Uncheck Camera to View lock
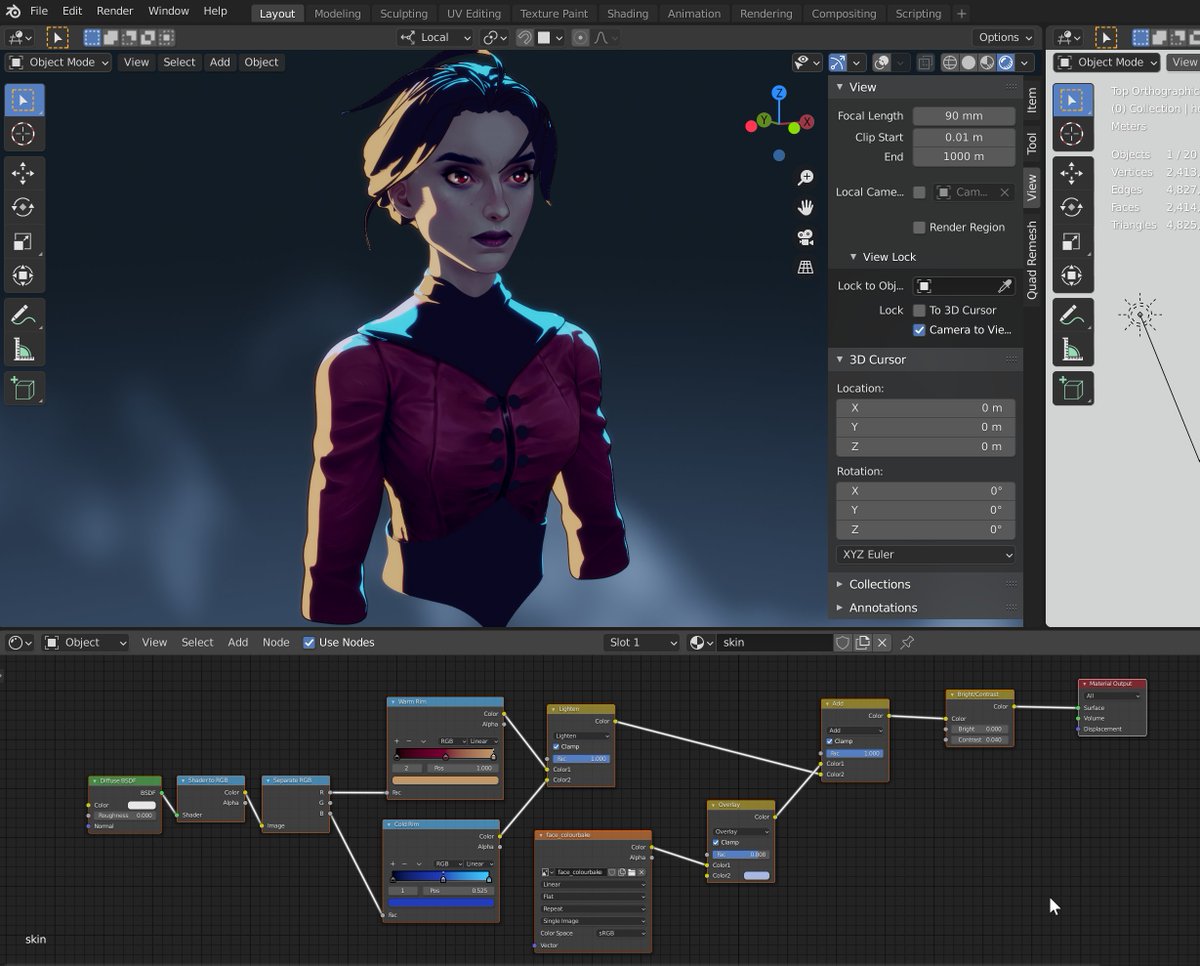The image size is (1200, 966). [x=919, y=329]
